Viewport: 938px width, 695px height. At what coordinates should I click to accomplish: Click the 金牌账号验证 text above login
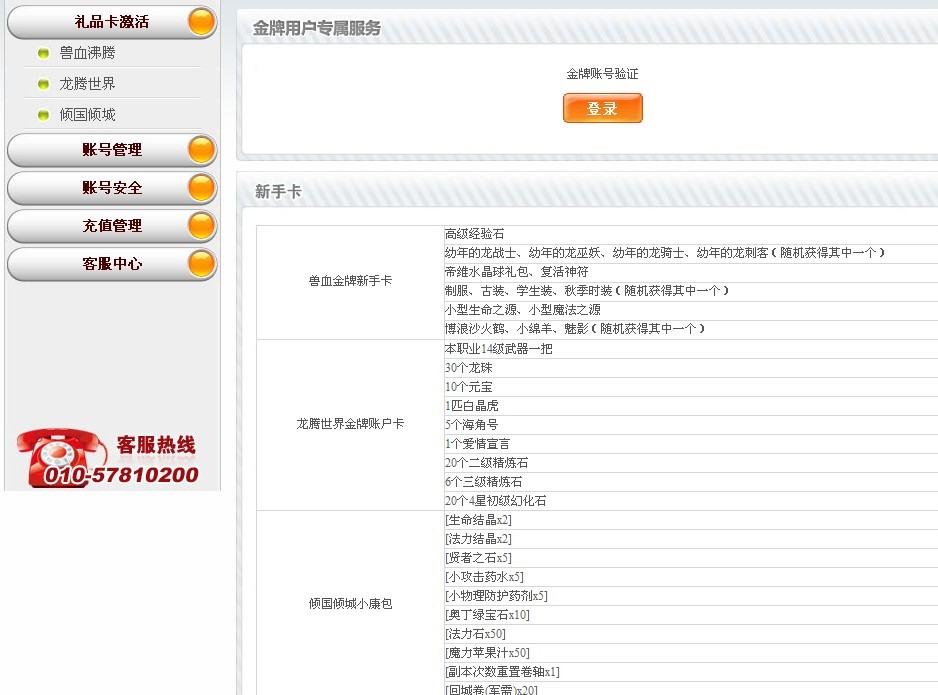point(602,74)
